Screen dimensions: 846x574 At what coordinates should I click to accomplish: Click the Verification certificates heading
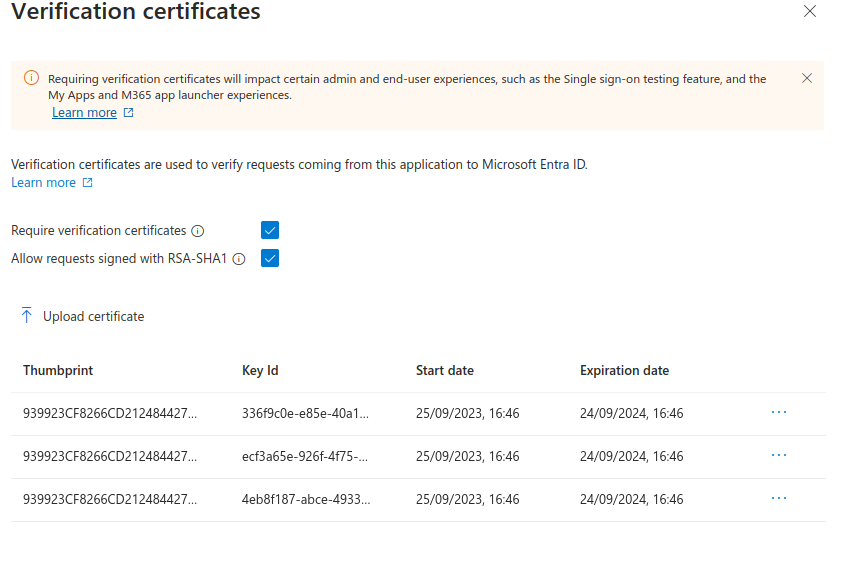tap(136, 11)
